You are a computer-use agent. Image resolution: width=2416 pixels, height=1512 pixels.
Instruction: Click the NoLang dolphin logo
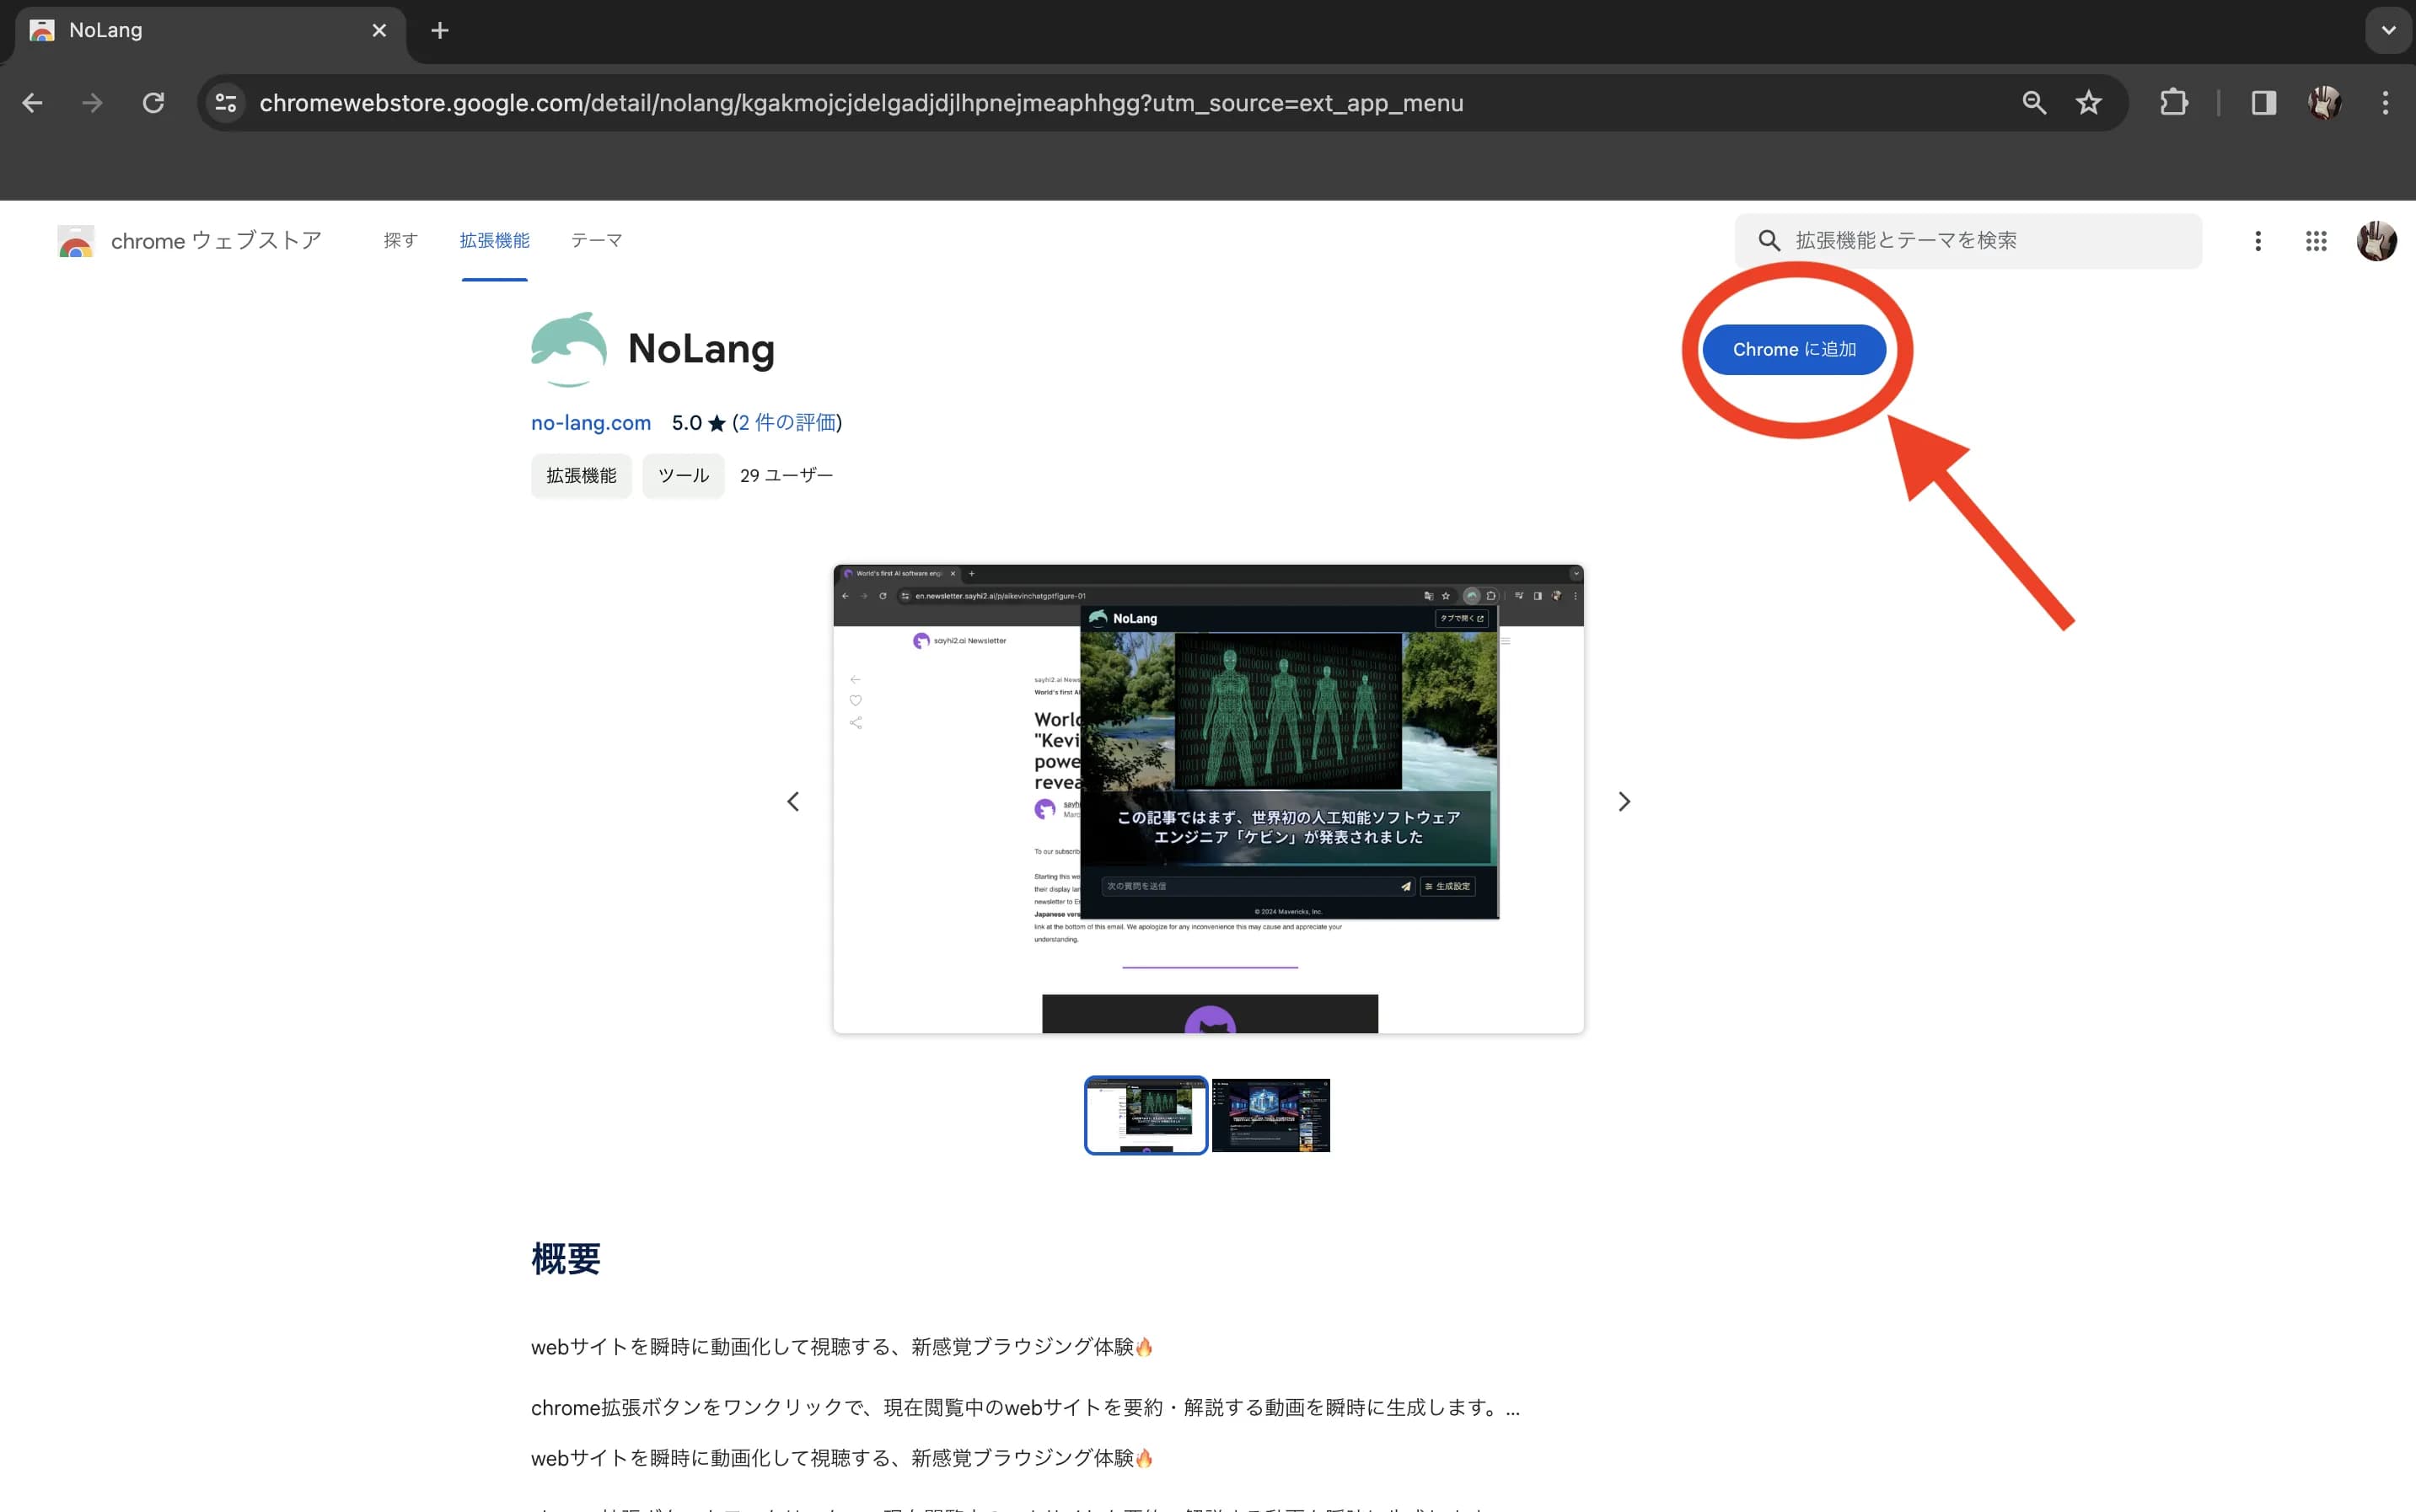[x=569, y=349]
